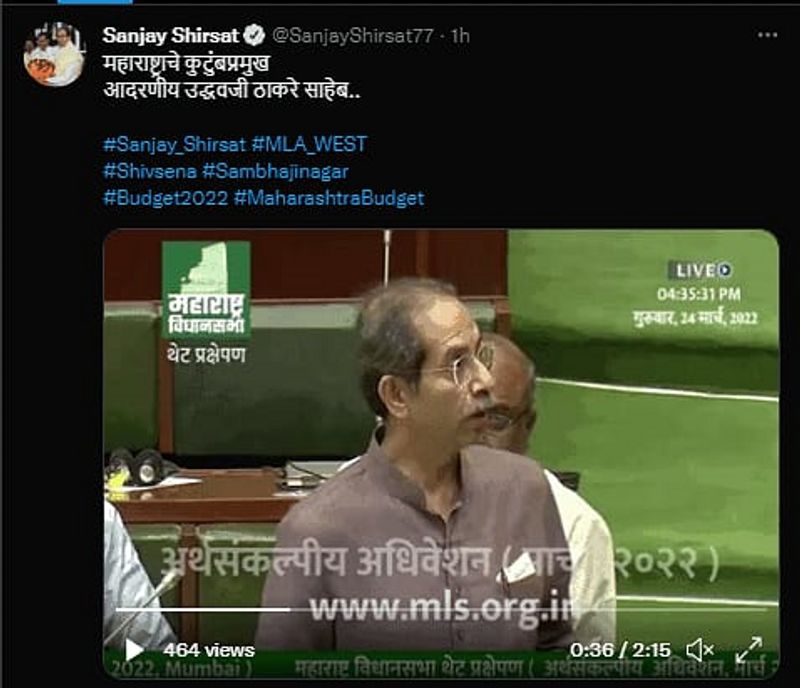800x688 pixels.
Task: Seek on the video progress bar
Action: click(441, 609)
